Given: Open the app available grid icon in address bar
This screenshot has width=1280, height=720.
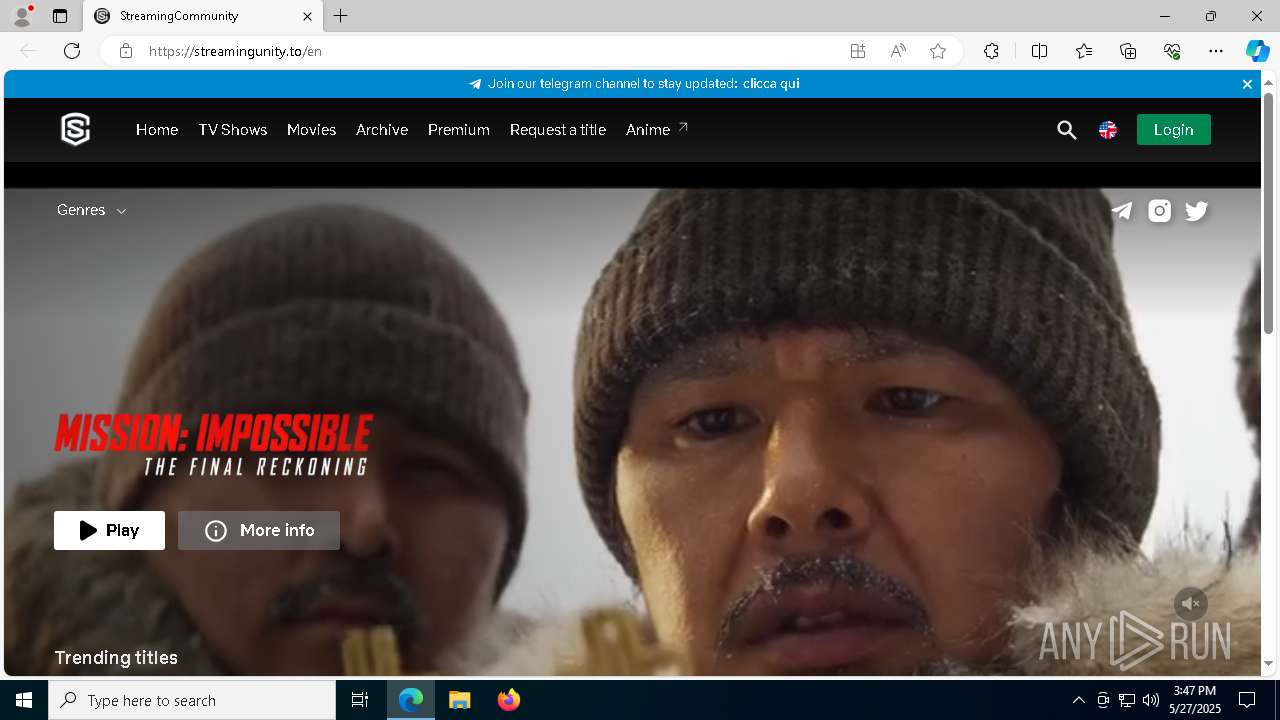Looking at the screenshot, I should pos(858,51).
